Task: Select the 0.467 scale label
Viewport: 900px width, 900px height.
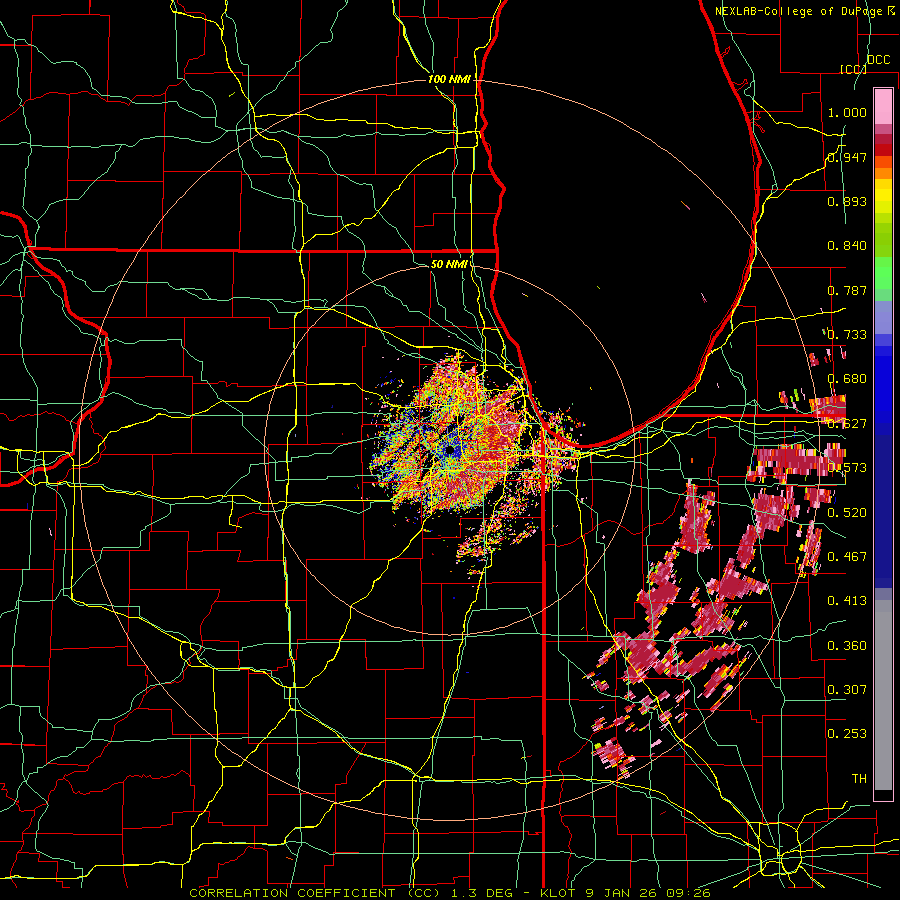Action: (x=847, y=556)
